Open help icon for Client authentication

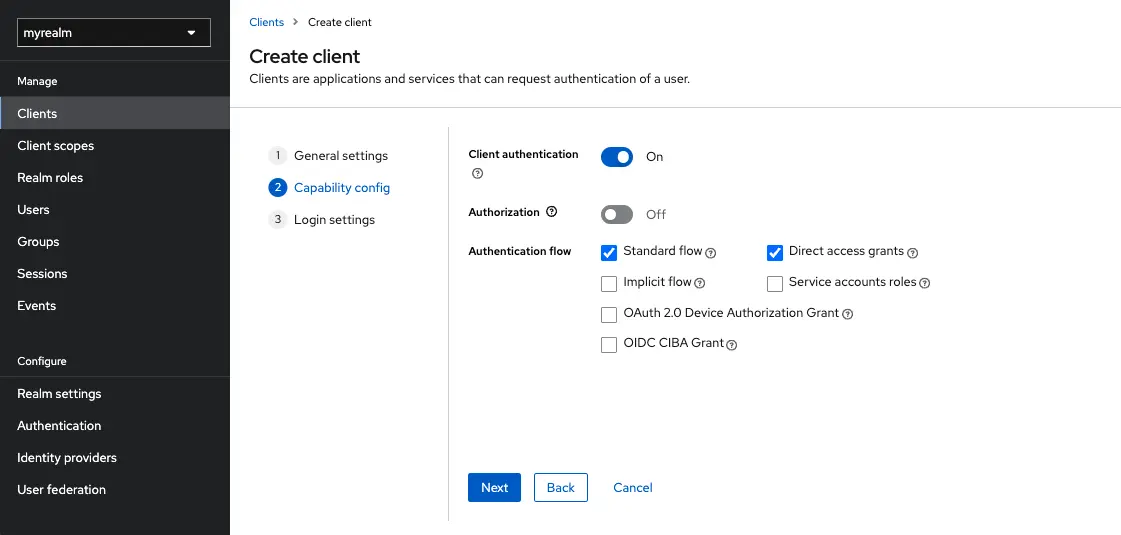tap(478, 173)
